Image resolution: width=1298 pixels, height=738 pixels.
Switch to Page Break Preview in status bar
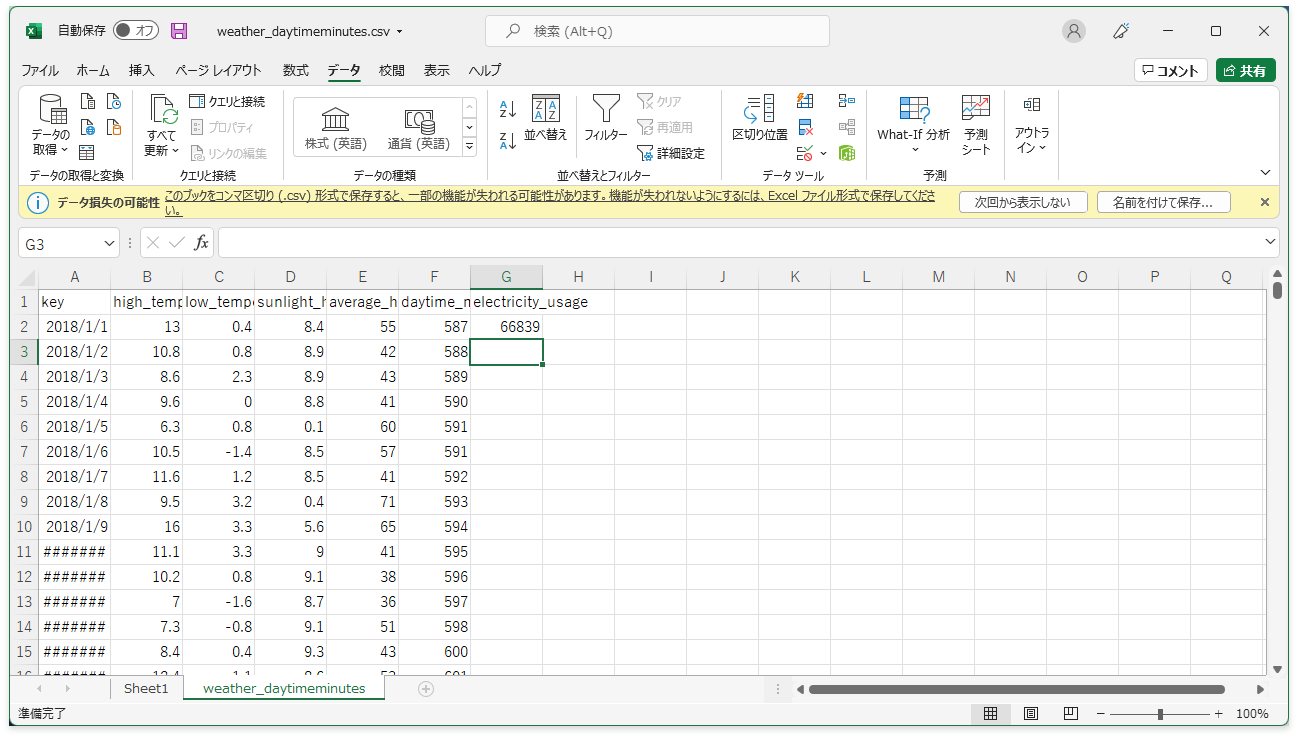1071,714
